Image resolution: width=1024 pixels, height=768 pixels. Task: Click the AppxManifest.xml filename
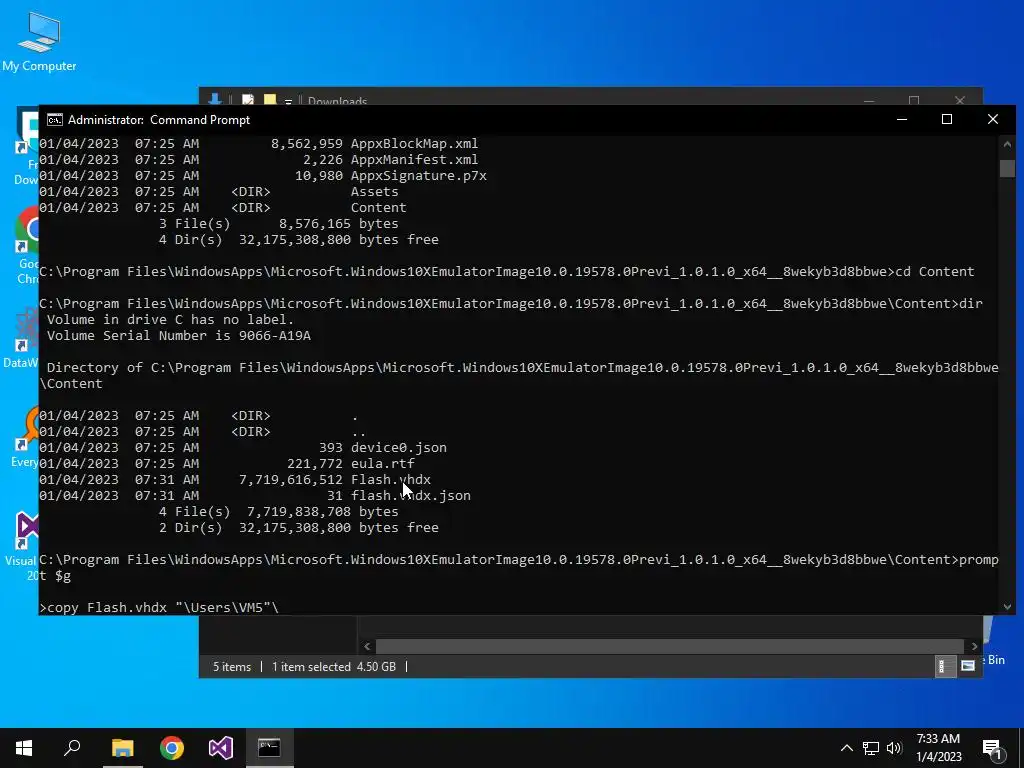pyautogui.click(x=415, y=159)
